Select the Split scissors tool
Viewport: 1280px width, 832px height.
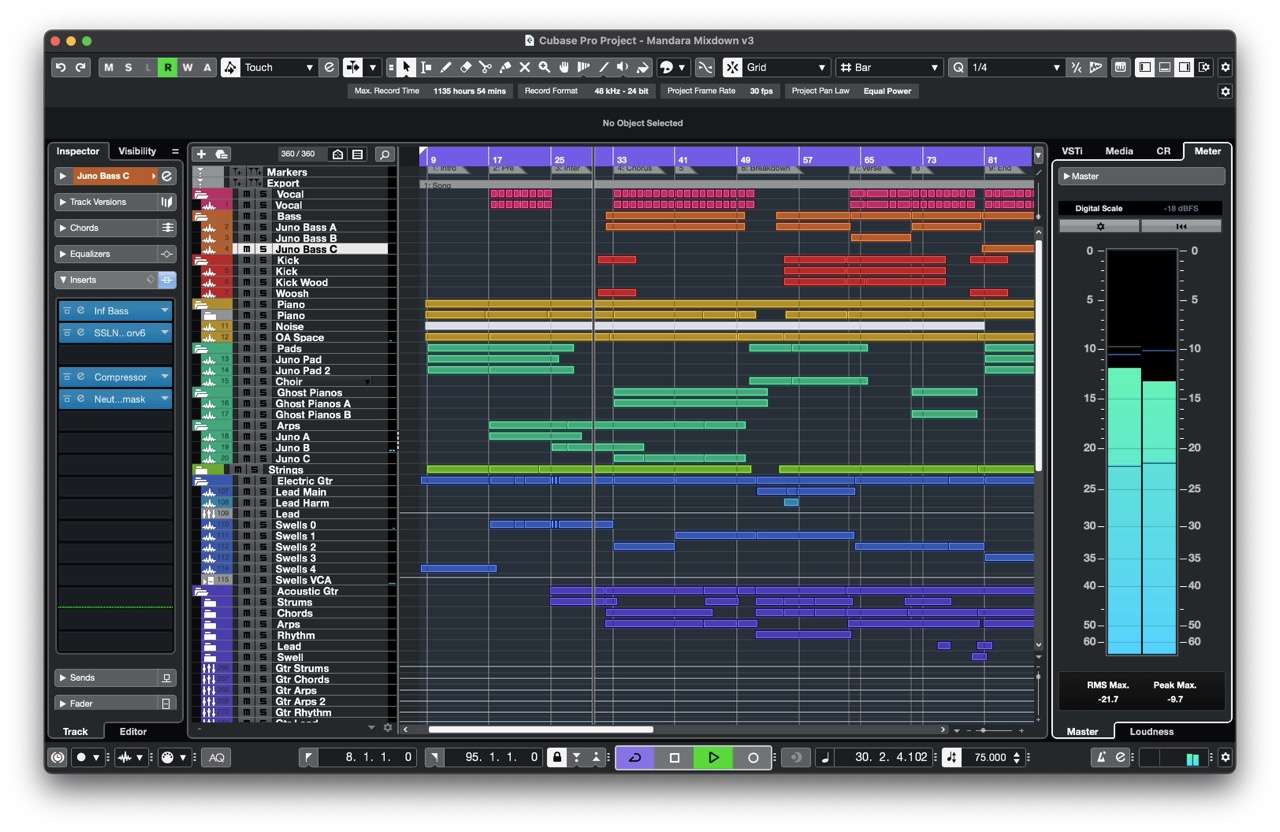point(485,67)
